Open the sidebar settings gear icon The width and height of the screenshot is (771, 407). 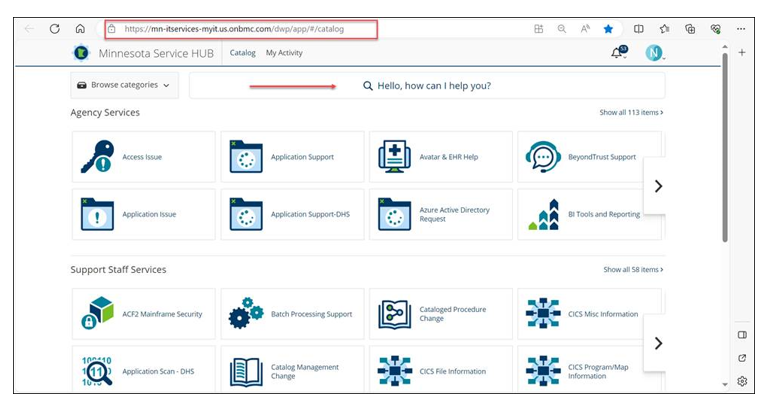742,381
